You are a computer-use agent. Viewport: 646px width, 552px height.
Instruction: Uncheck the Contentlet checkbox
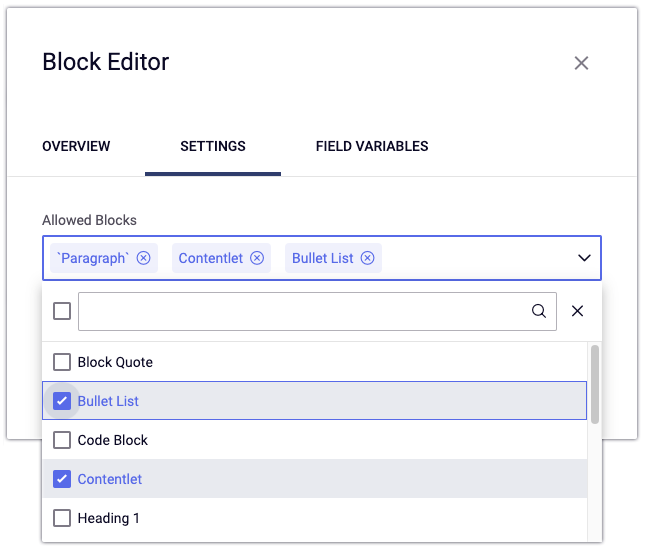(x=62, y=479)
